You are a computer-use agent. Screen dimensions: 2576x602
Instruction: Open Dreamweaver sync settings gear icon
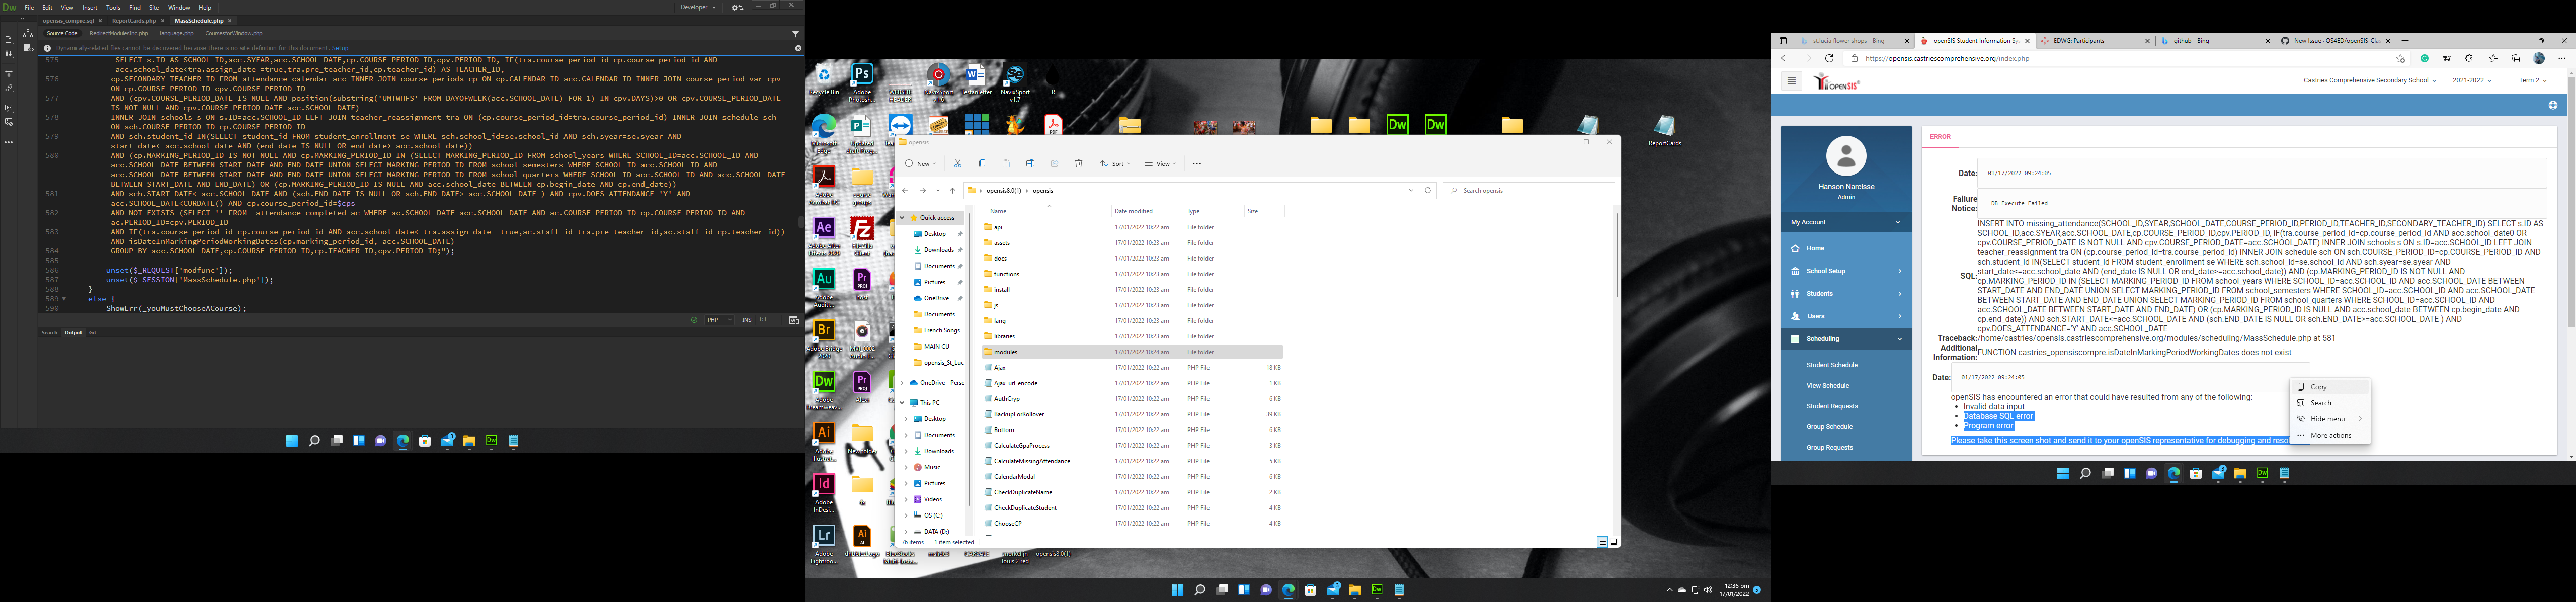736,7
